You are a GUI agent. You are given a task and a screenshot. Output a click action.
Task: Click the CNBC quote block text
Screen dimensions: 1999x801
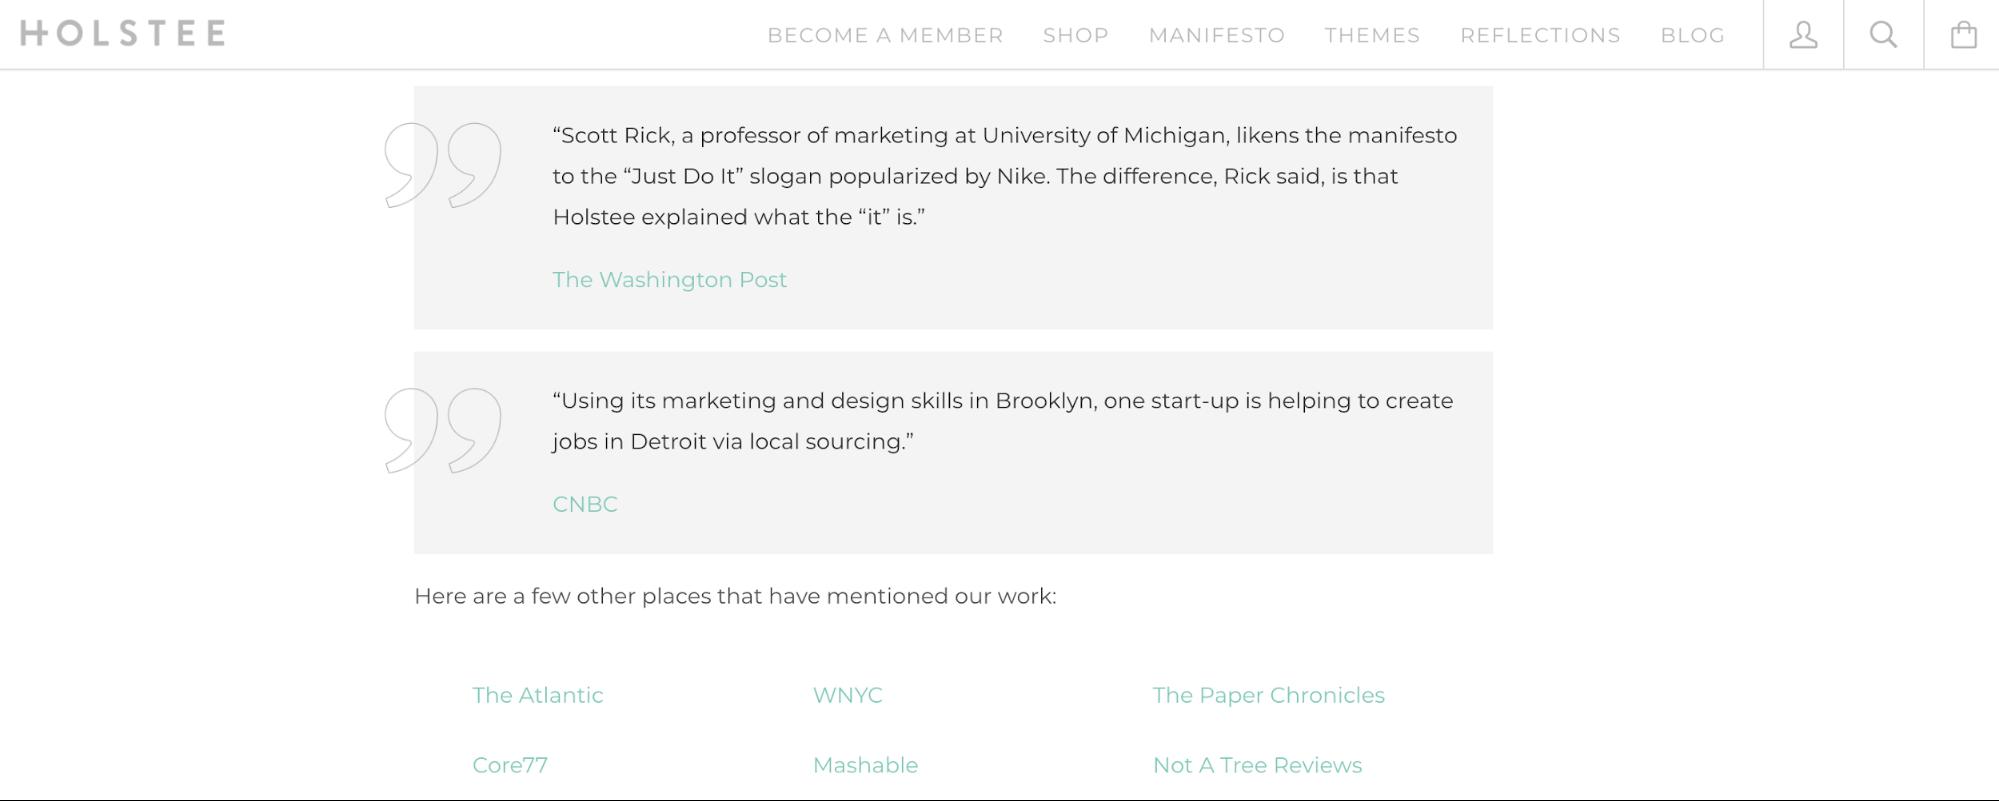coord(1002,421)
